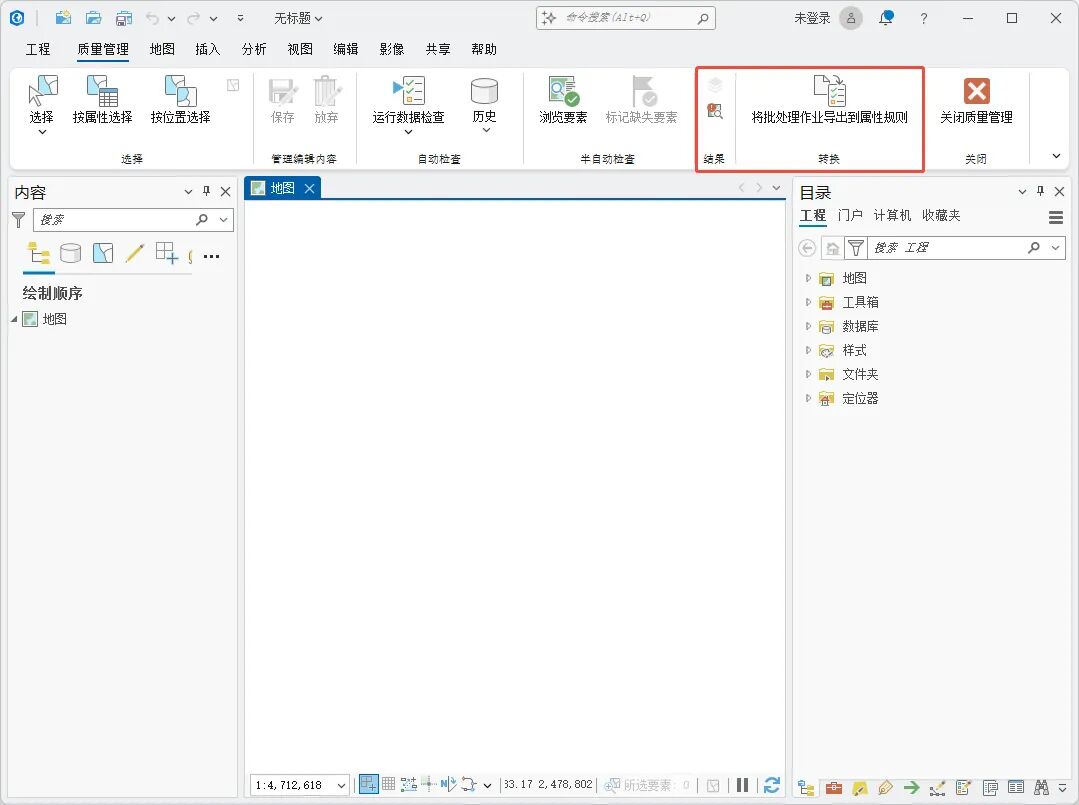Switch to list by drawing order view
Screen dimensions: 1079x805
click(x=39, y=253)
